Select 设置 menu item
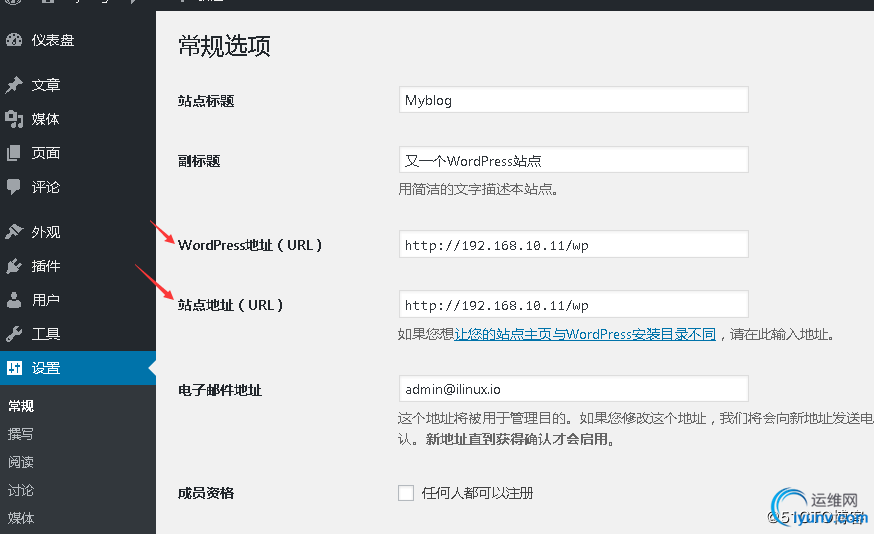Image resolution: width=874 pixels, height=534 pixels. 46,368
